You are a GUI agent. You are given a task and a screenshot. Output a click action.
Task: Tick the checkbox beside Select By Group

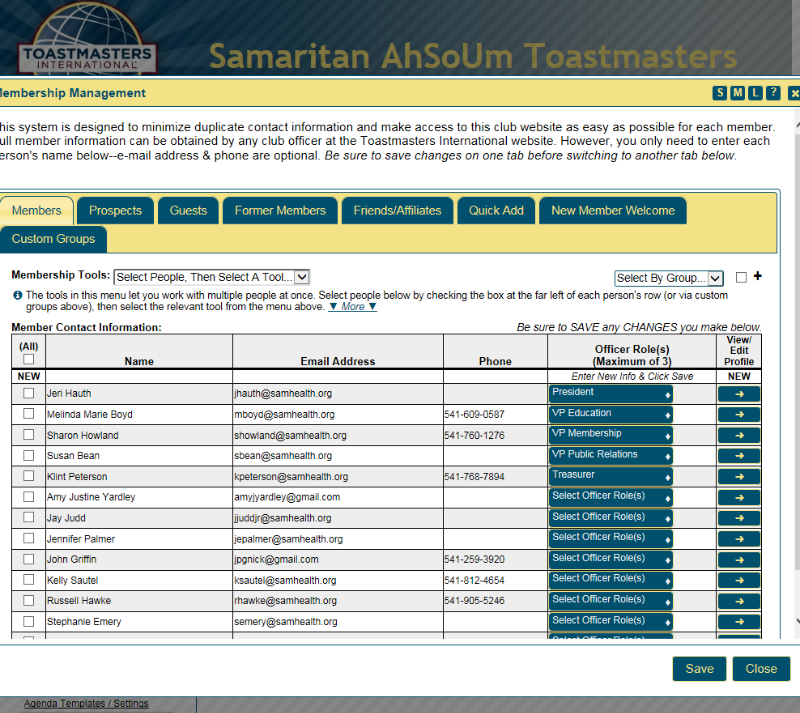tap(741, 277)
